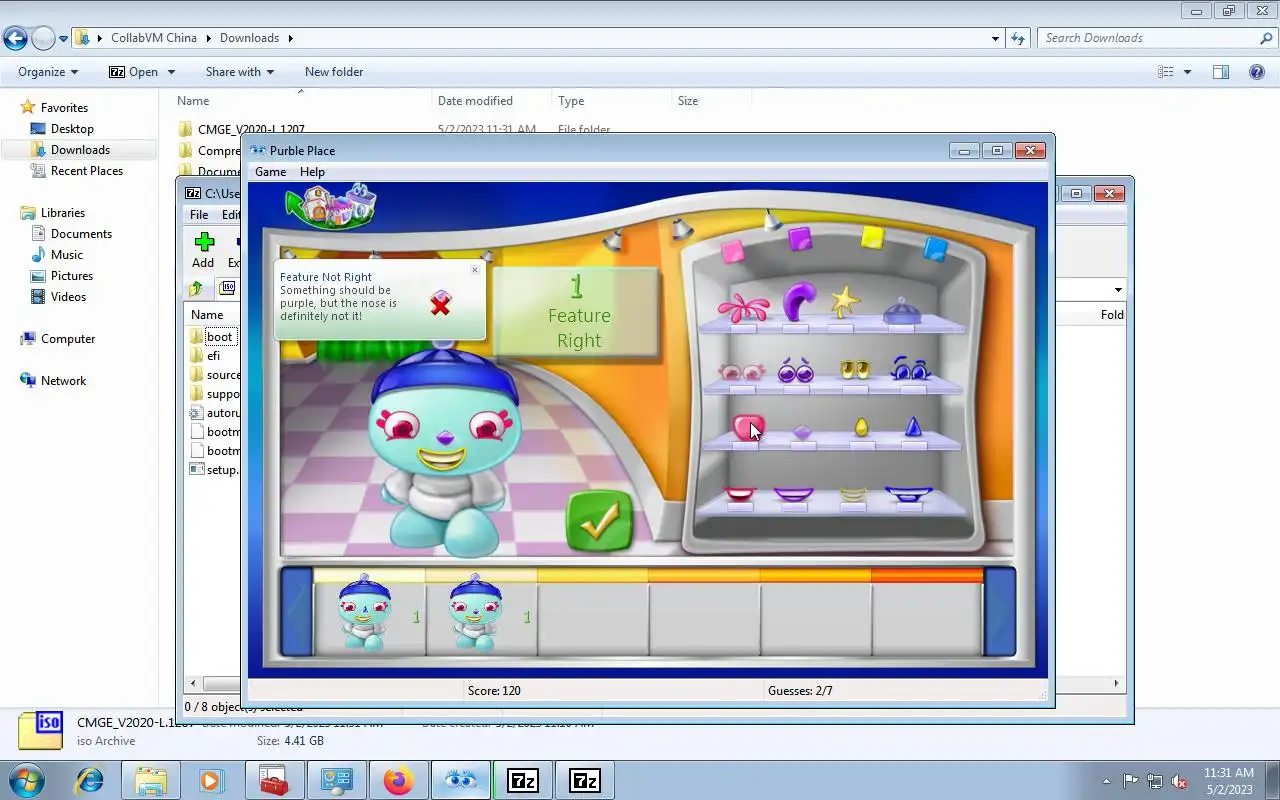1280x800 pixels.
Task: Click 7-Zip horizontal scrollbar right arrow
Action: tap(1117, 684)
